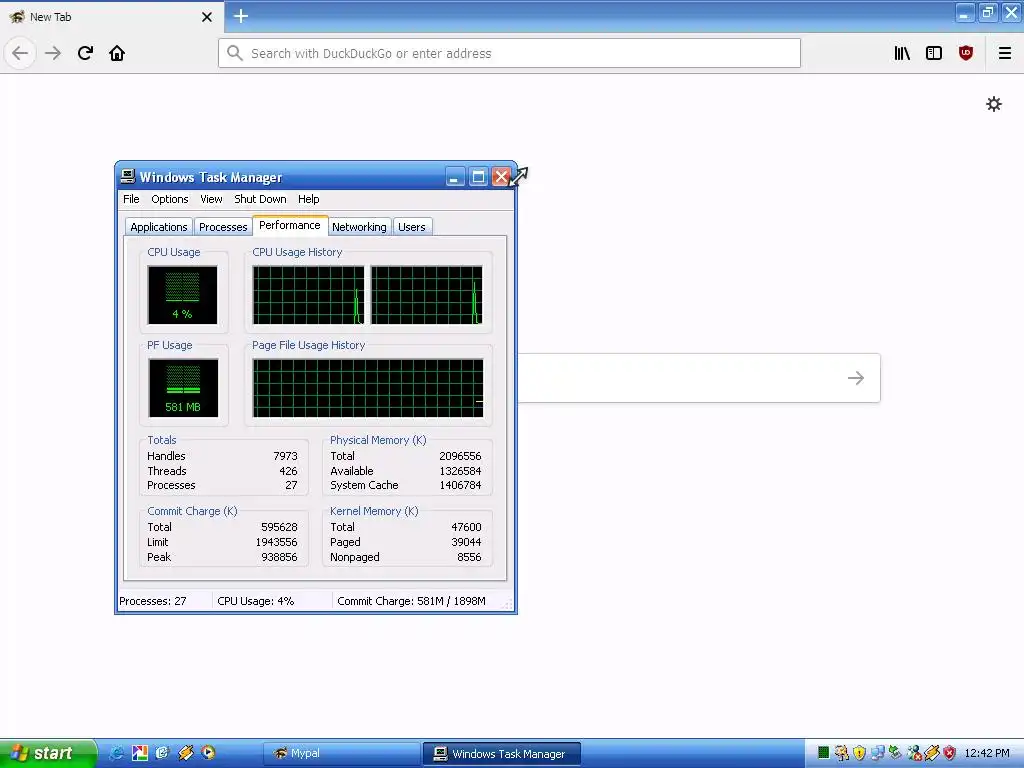Click the New Tab page search box
Screen dimensions: 1024x768
[x=699, y=377]
